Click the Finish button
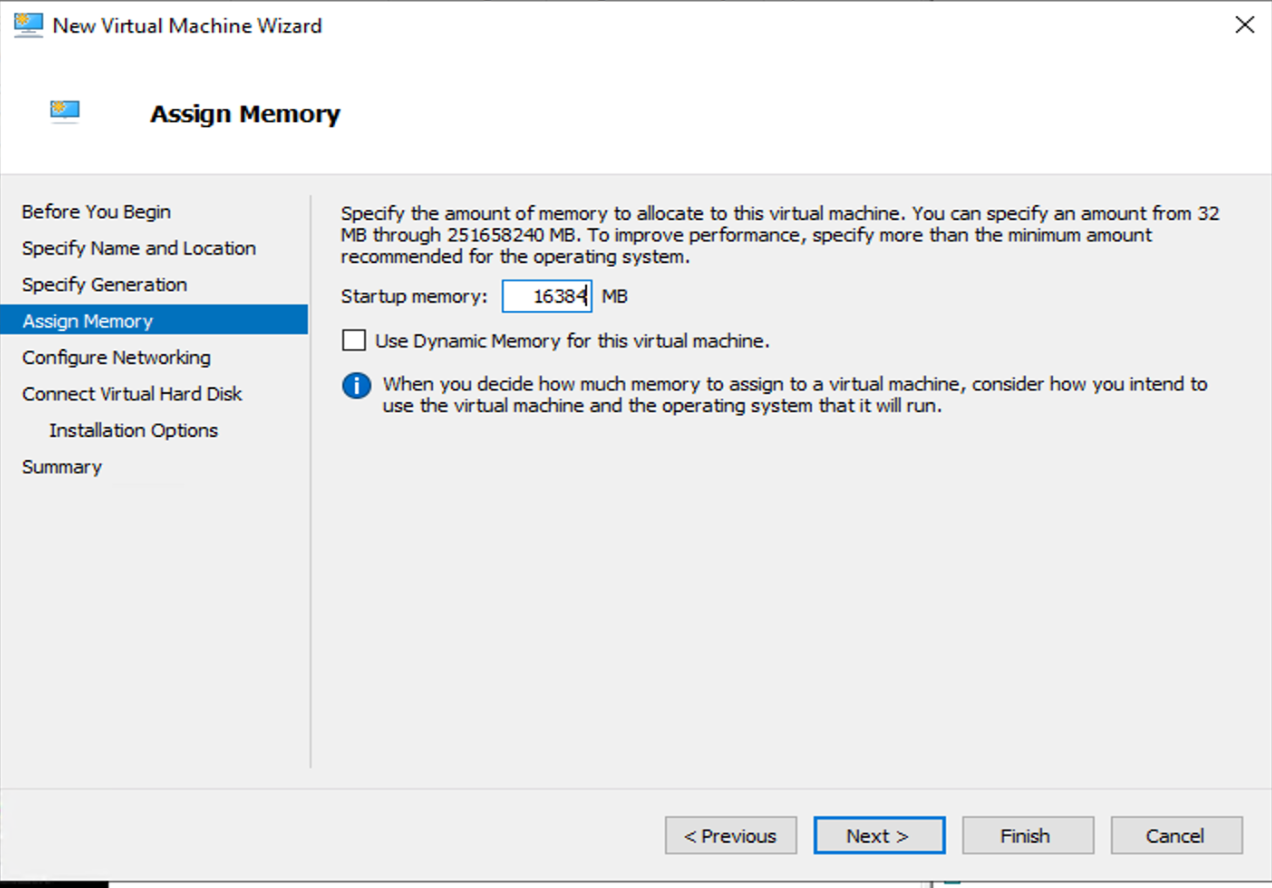Image resolution: width=1272 pixels, height=888 pixels. [x=1027, y=836]
